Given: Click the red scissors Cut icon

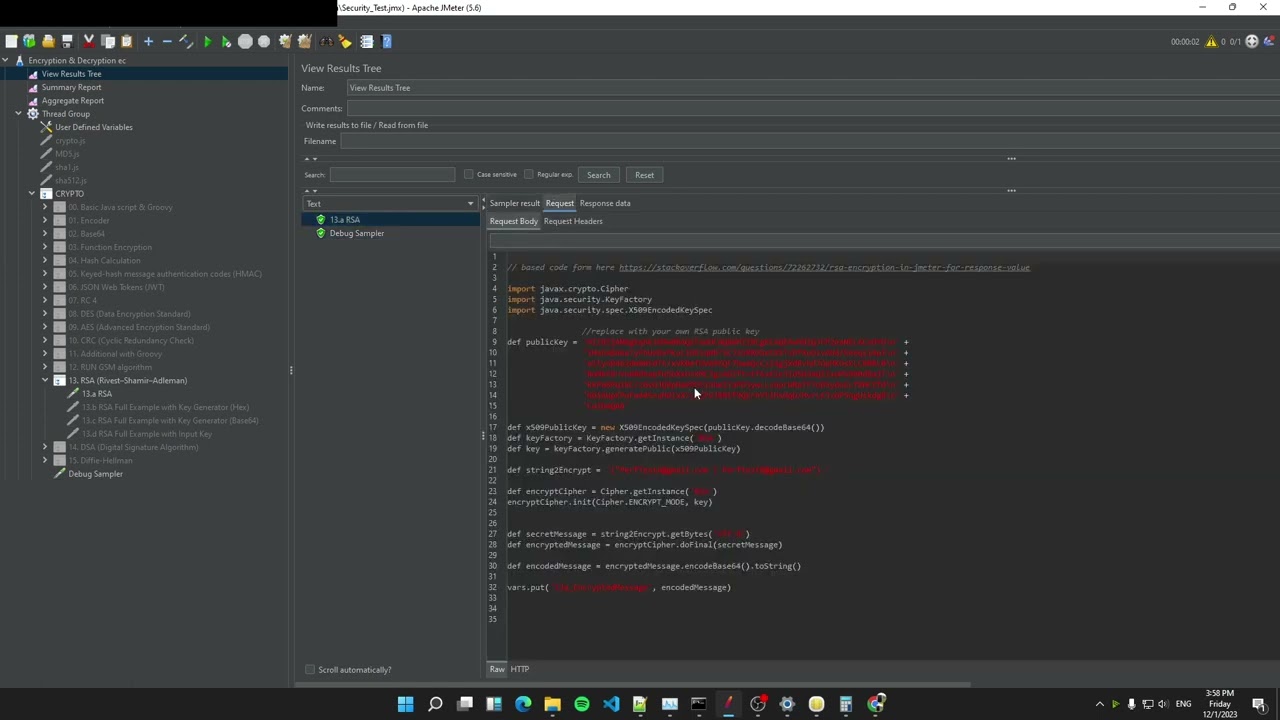Looking at the screenshot, I should tap(89, 41).
